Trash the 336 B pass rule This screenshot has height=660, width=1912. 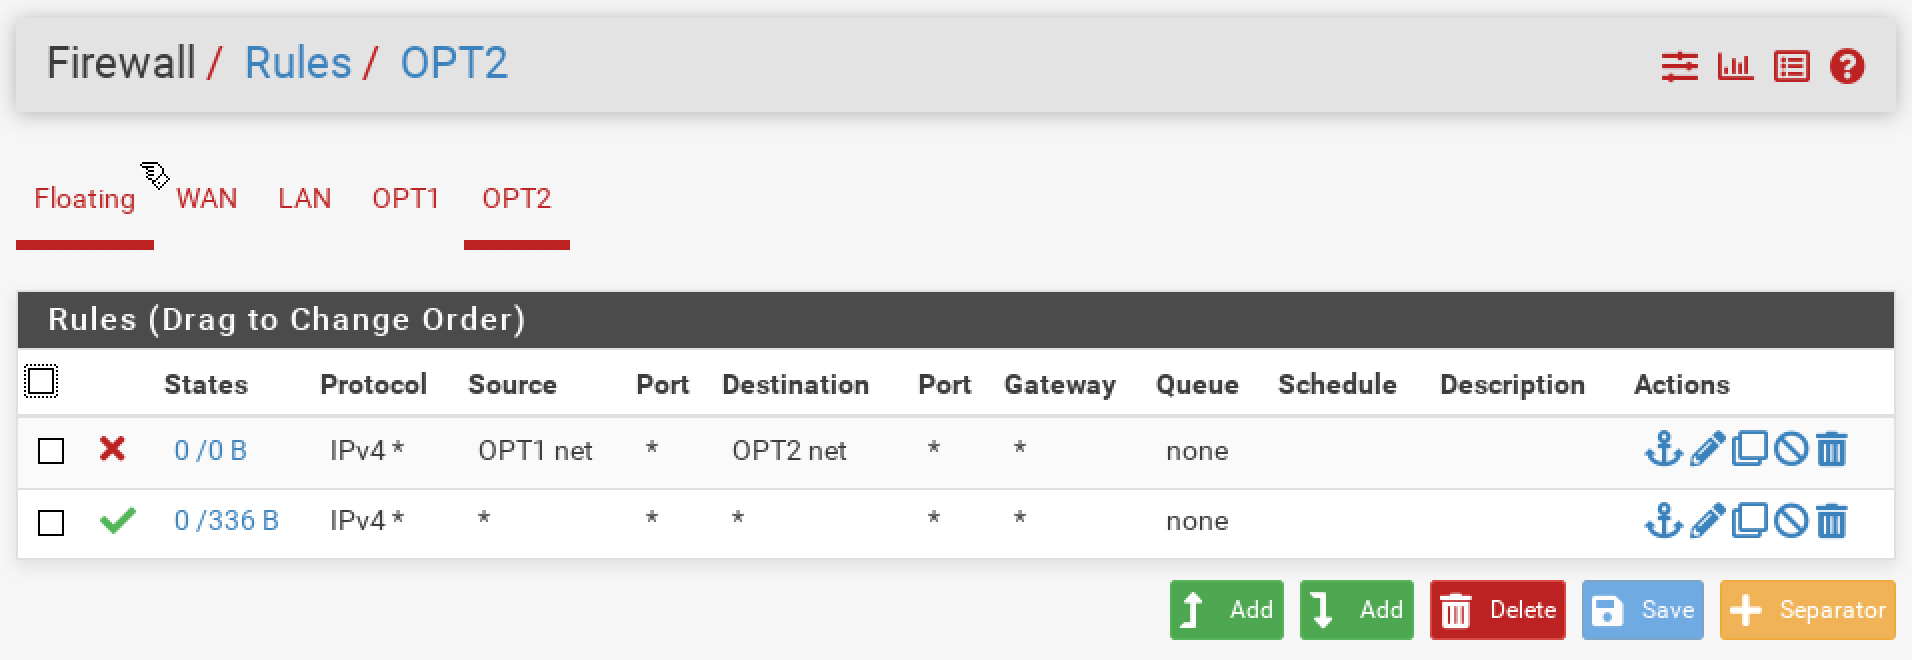(x=1831, y=521)
